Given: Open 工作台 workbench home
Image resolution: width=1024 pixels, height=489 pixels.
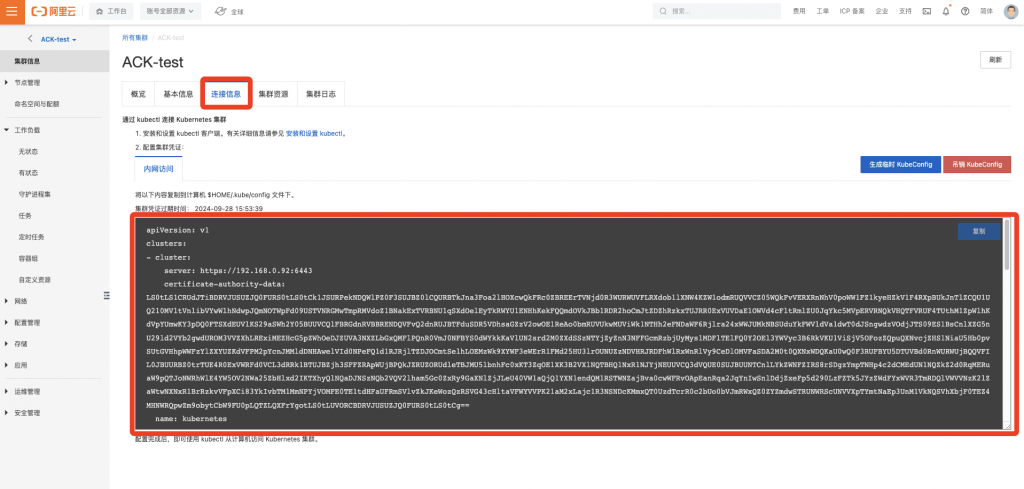Looking at the screenshot, I should 111,11.
